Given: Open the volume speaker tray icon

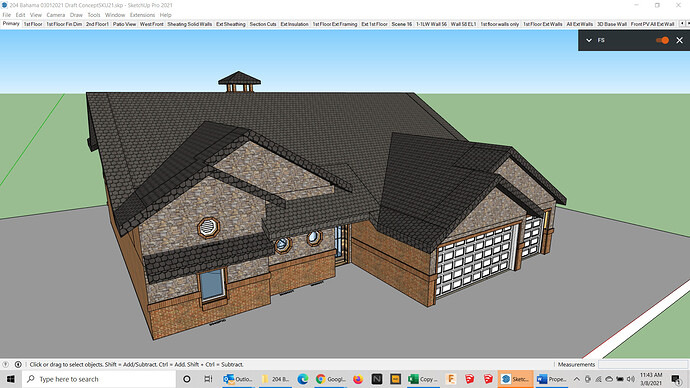Looking at the screenshot, I should (x=631, y=379).
